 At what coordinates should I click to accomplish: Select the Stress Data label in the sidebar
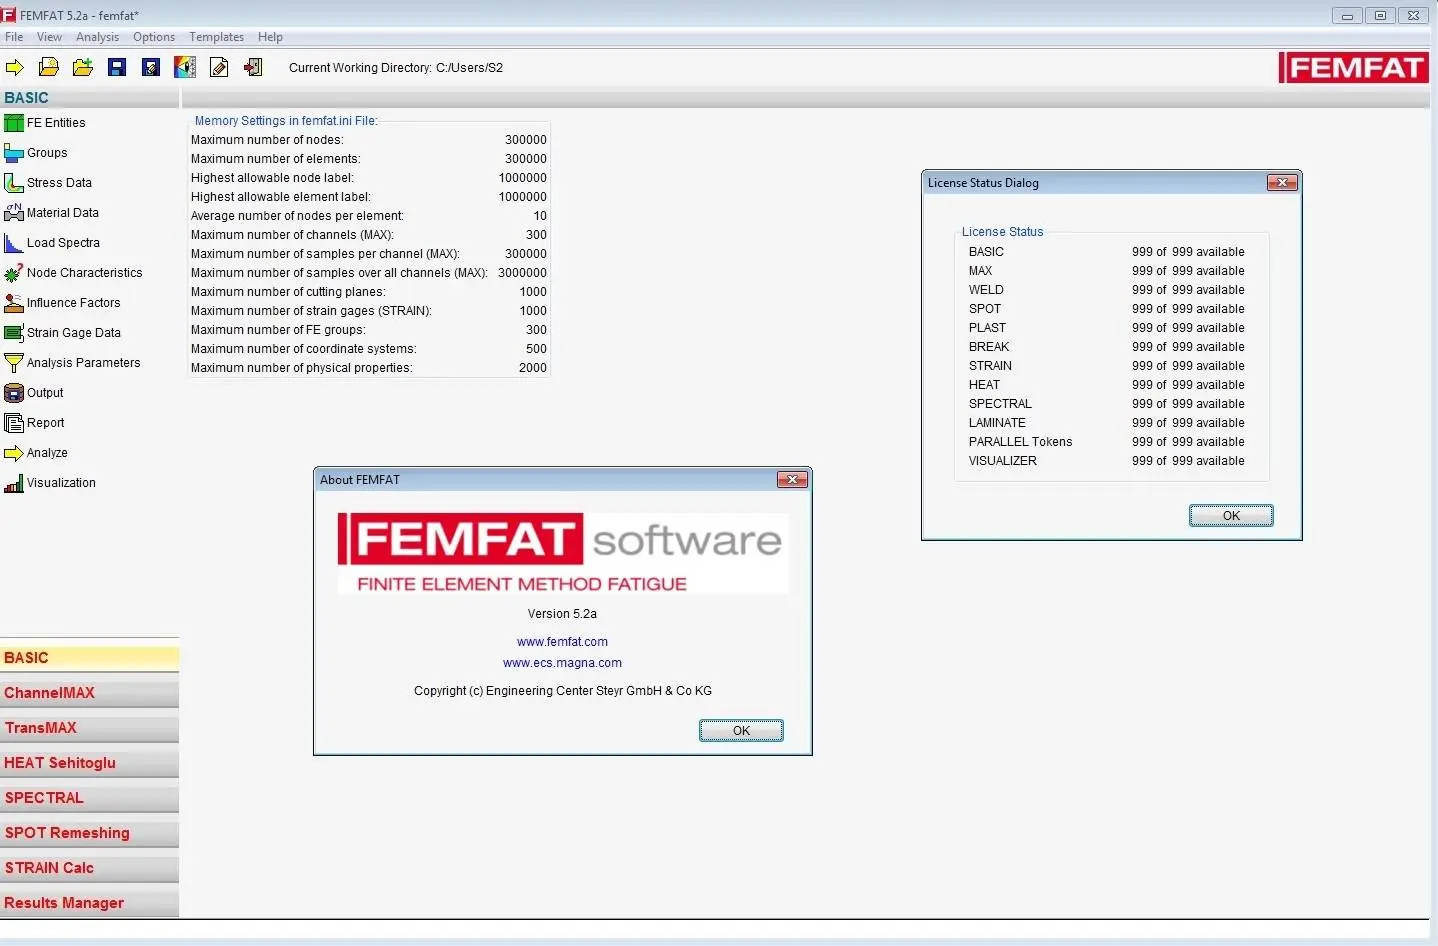pos(59,183)
